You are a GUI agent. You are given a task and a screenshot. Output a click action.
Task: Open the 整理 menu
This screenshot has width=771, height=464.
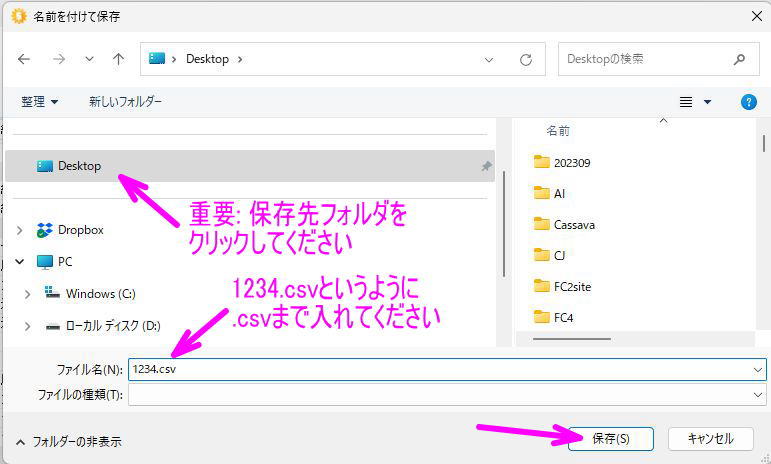(x=40, y=102)
